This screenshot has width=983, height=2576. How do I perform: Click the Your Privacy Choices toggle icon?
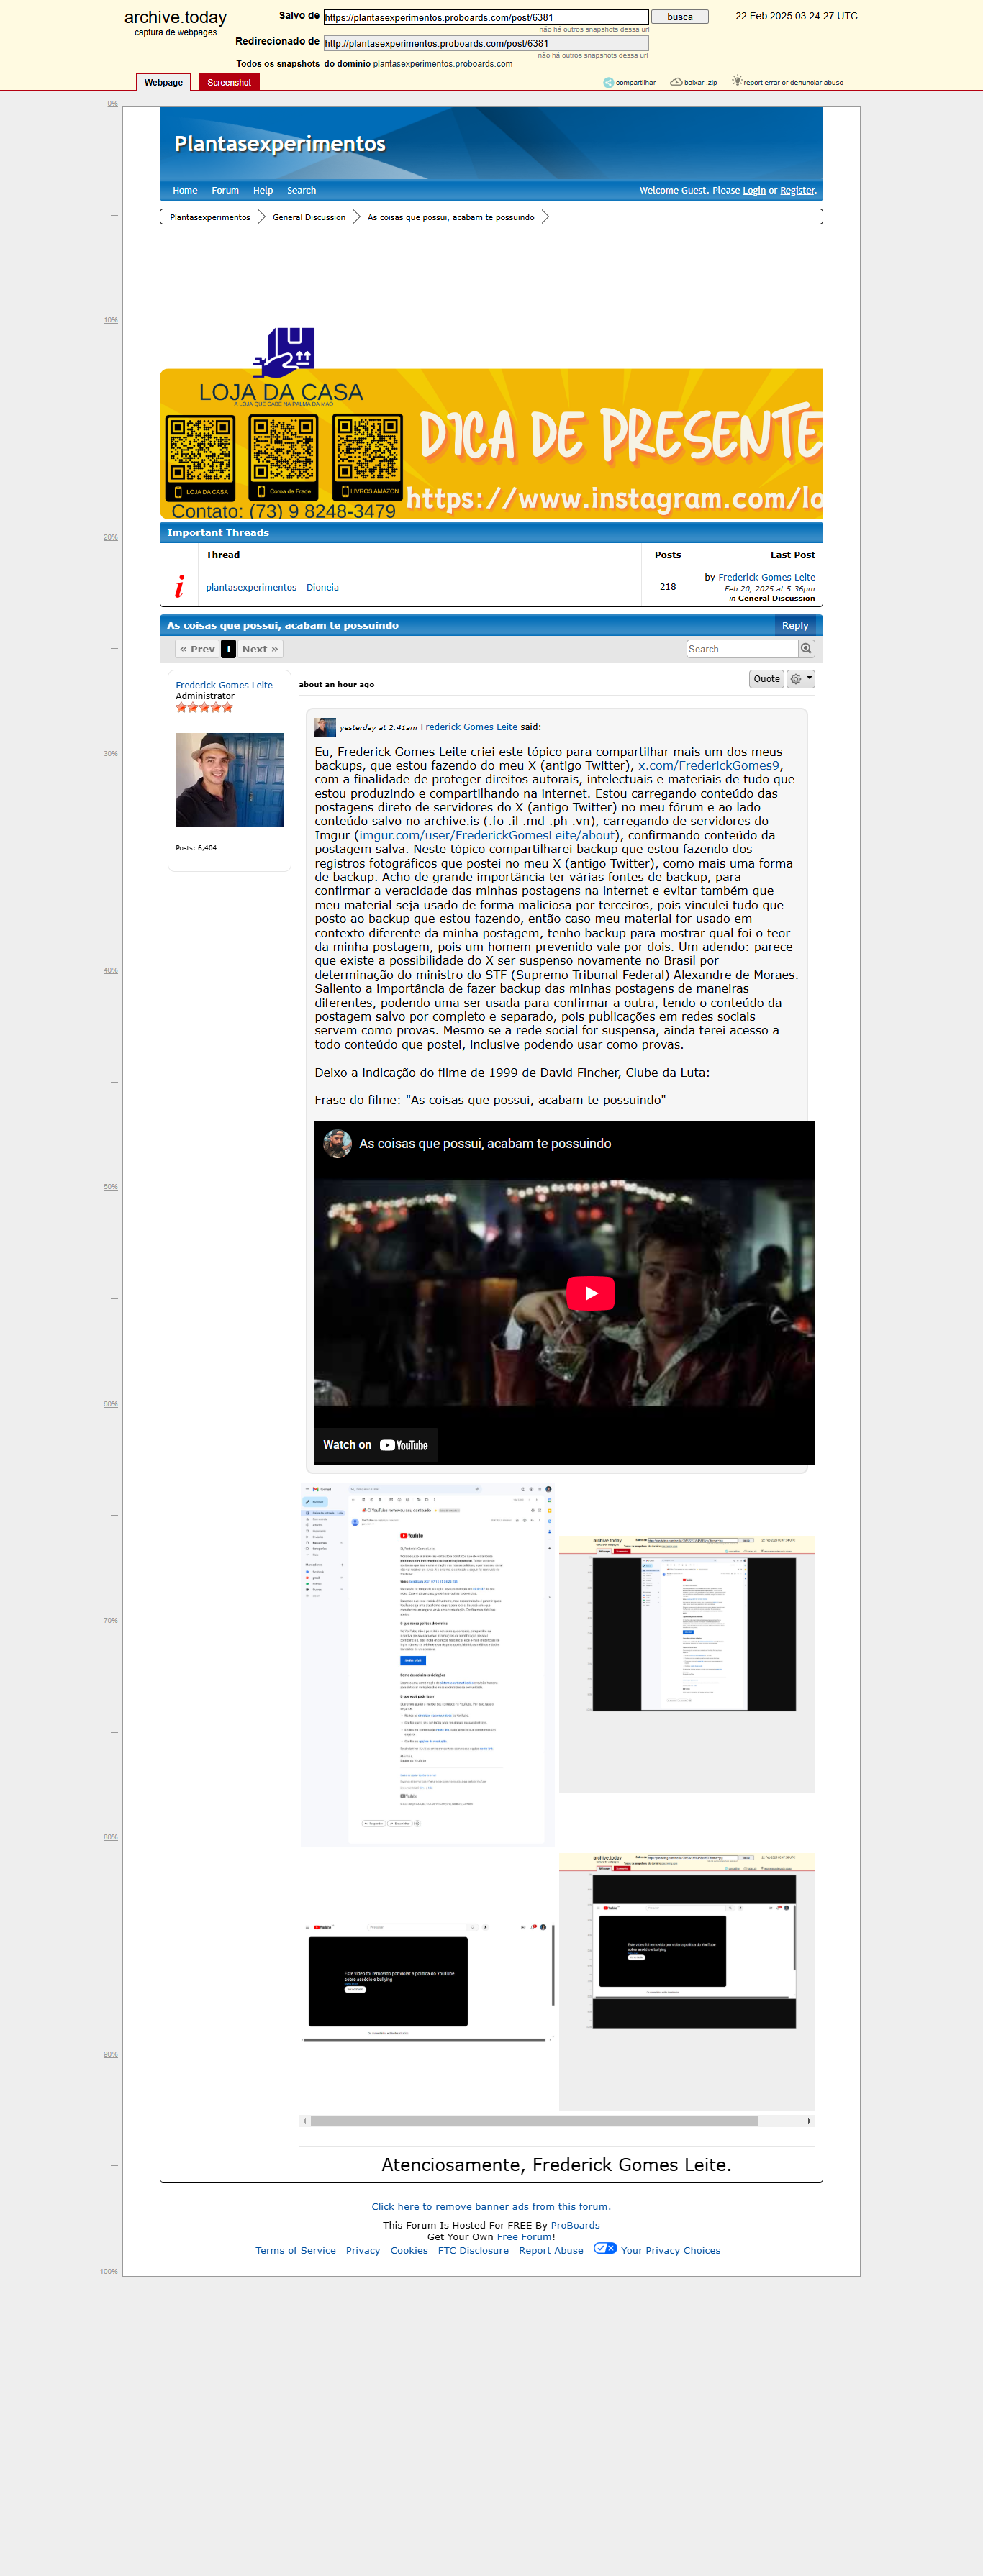(x=605, y=2248)
